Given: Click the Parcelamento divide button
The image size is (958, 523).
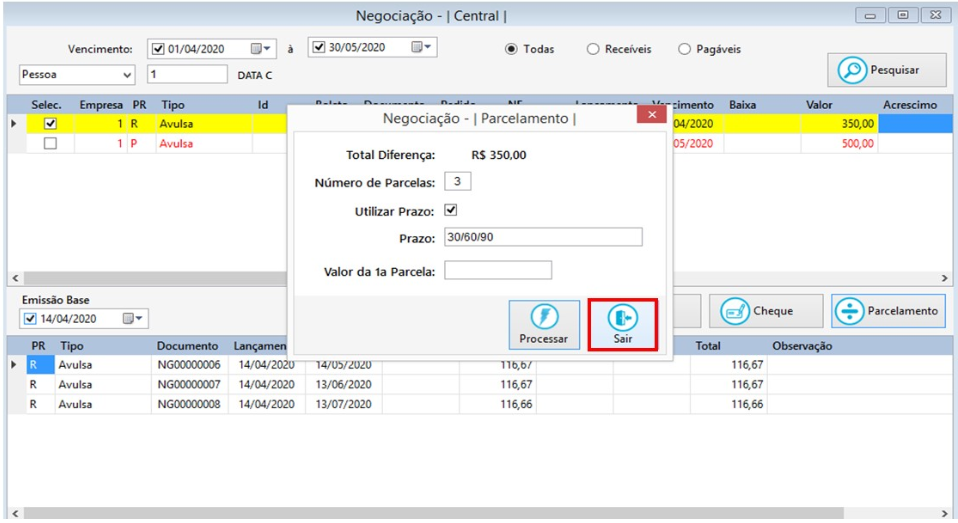Looking at the screenshot, I should tap(888, 311).
